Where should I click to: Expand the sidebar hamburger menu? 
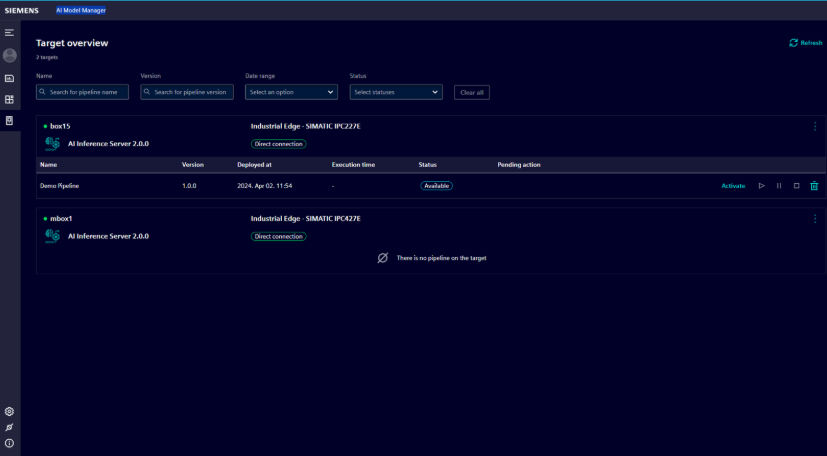(9, 33)
